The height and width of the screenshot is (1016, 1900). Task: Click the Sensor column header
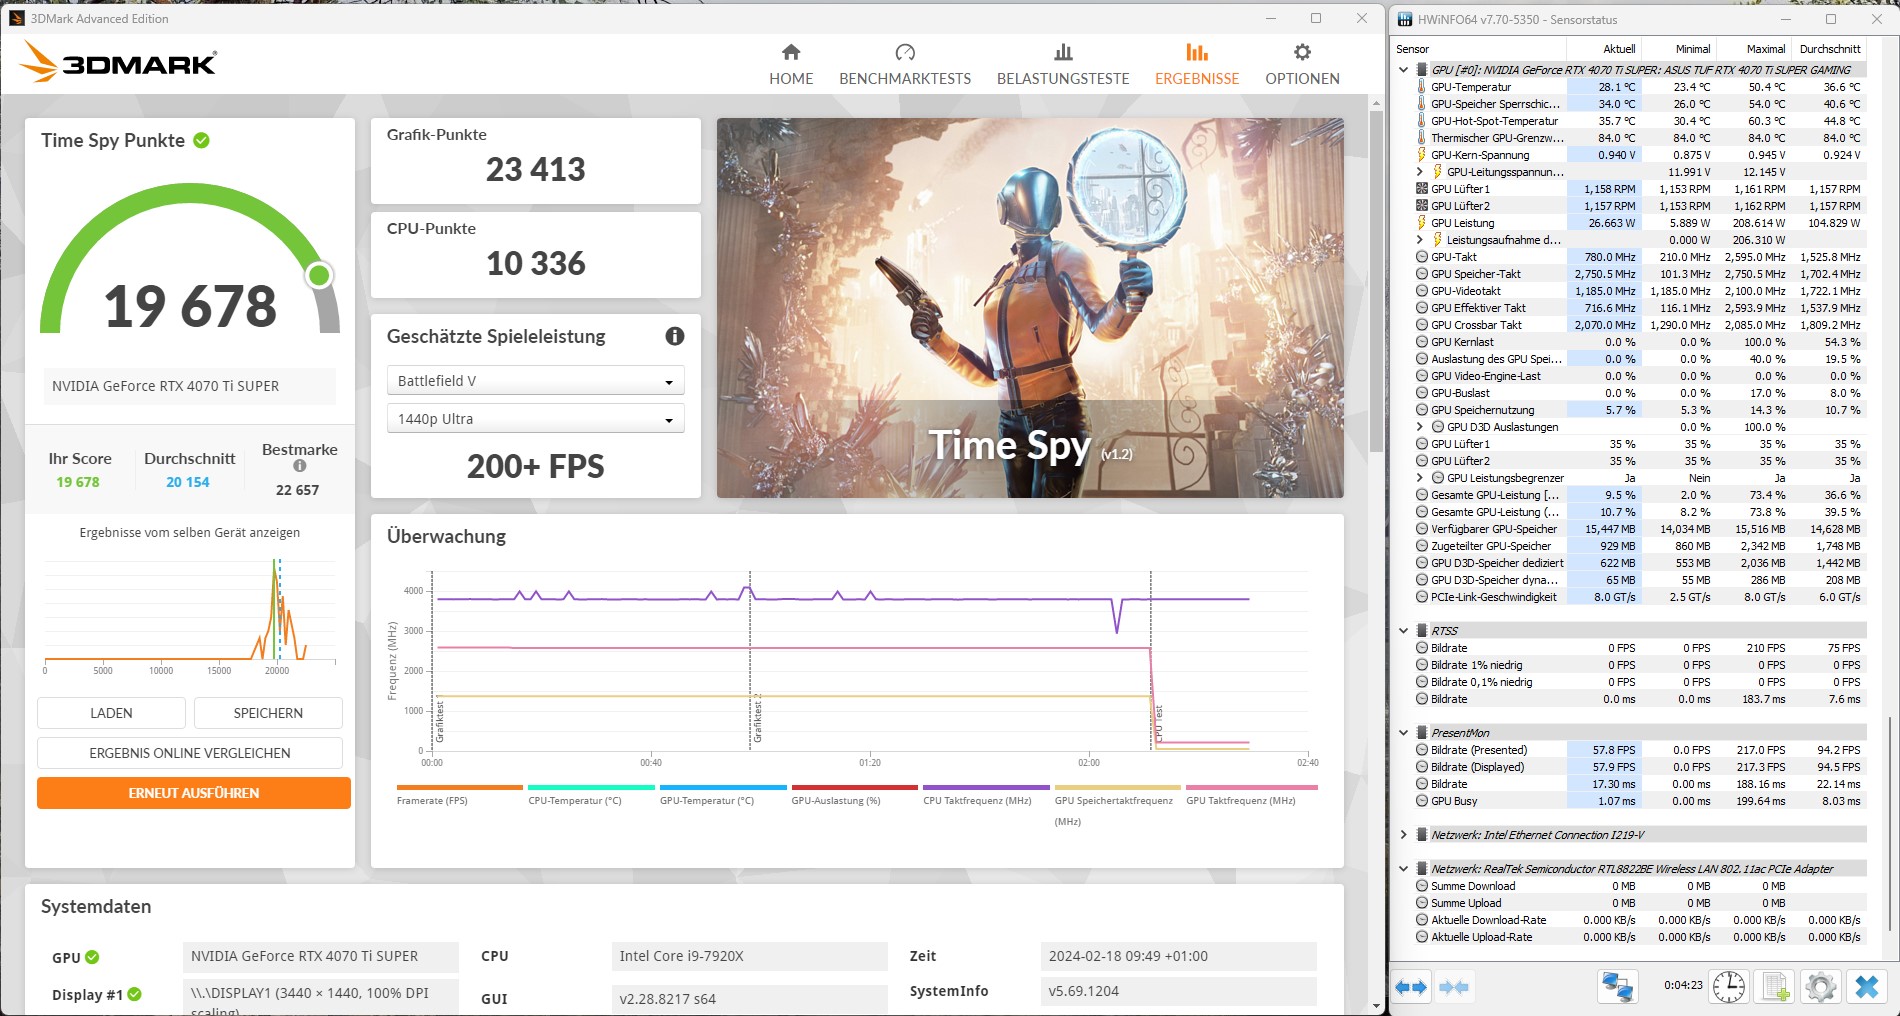tap(1479, 49)
